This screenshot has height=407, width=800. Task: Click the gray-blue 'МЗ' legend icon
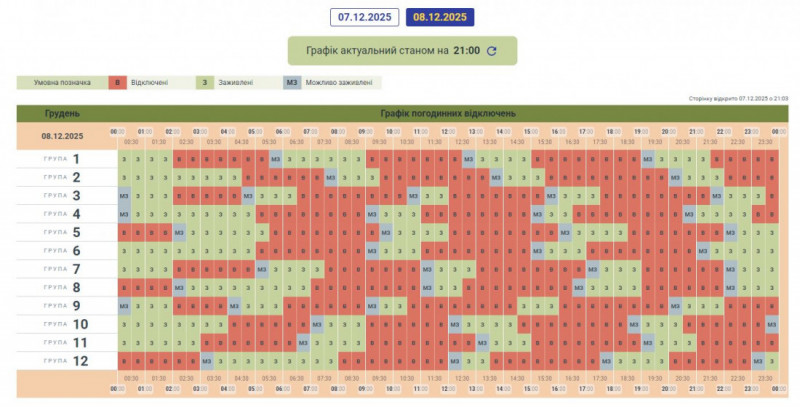292,83
